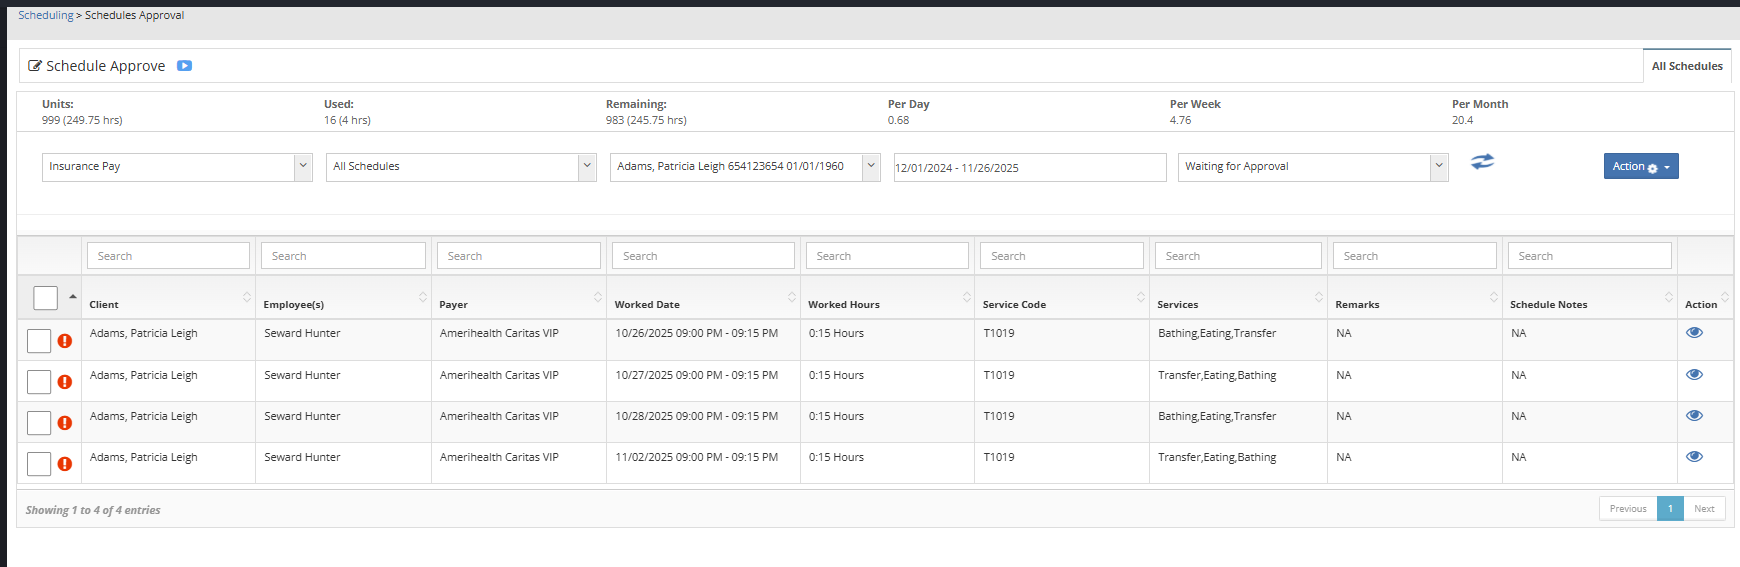The width and height of the screenshot is (1740, 567).
Task: Select the 10/28/2025 schedule row checkbox
Action: point(39,423)
